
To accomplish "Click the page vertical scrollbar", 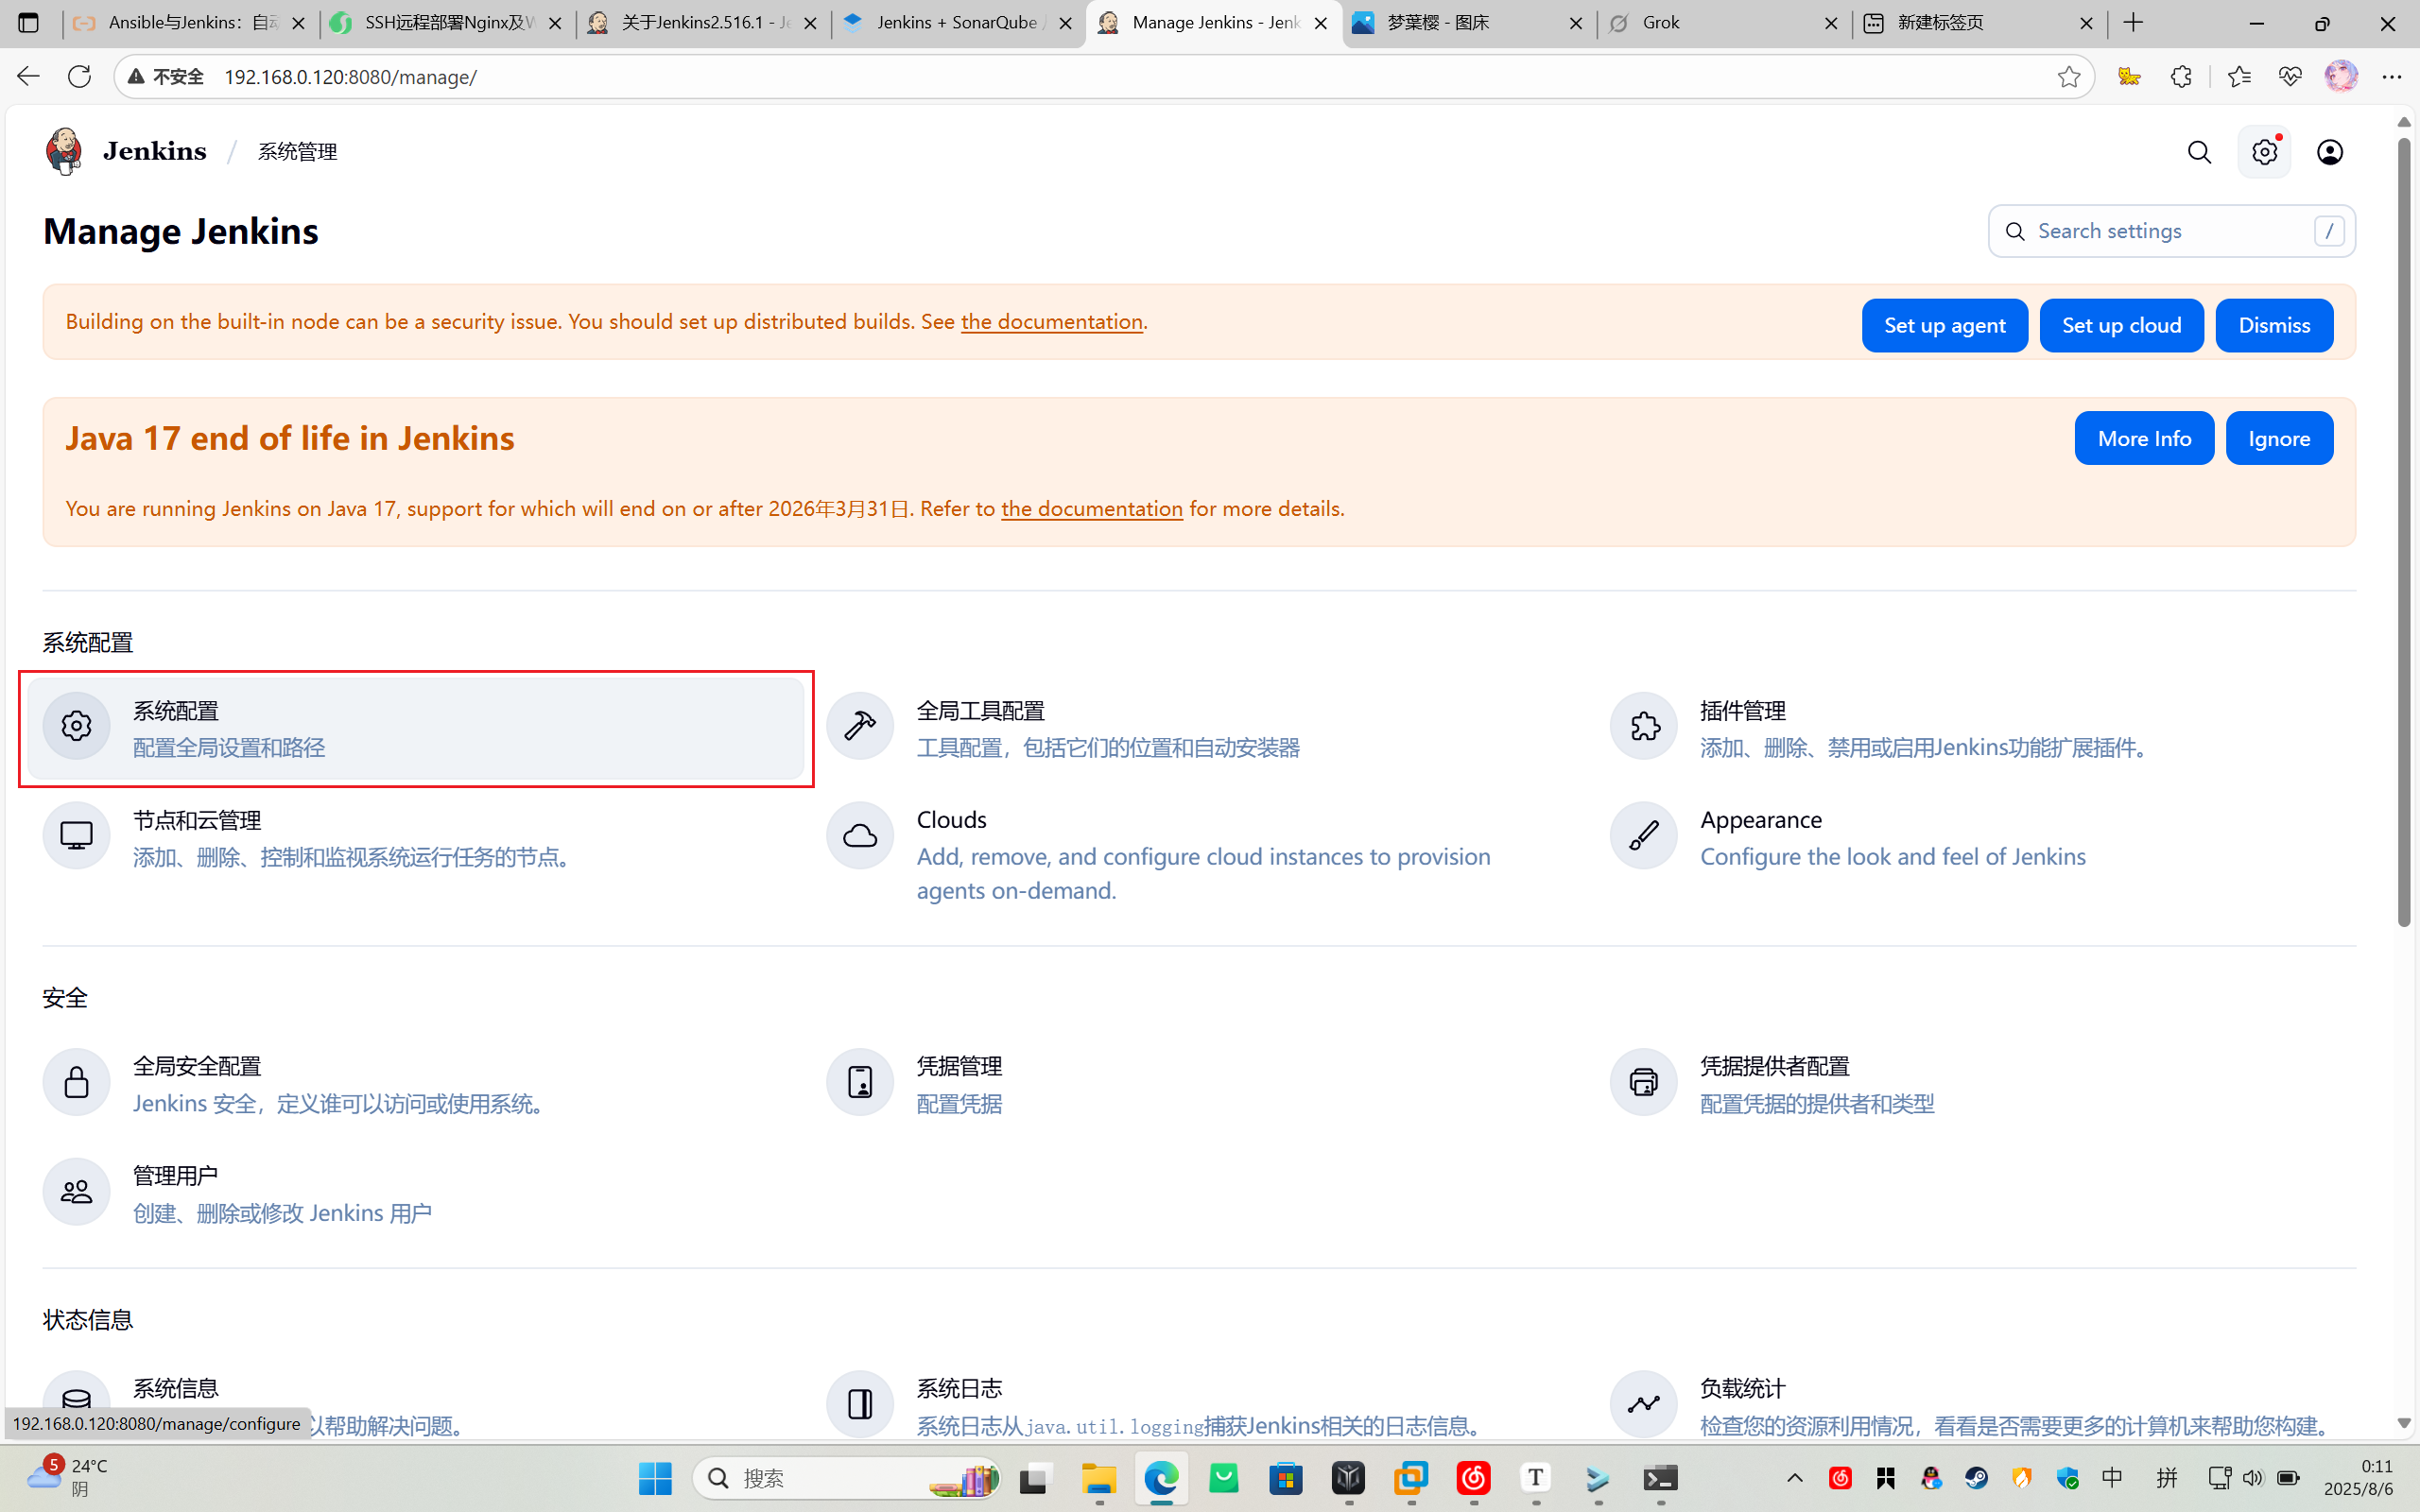I will 2404,530.
